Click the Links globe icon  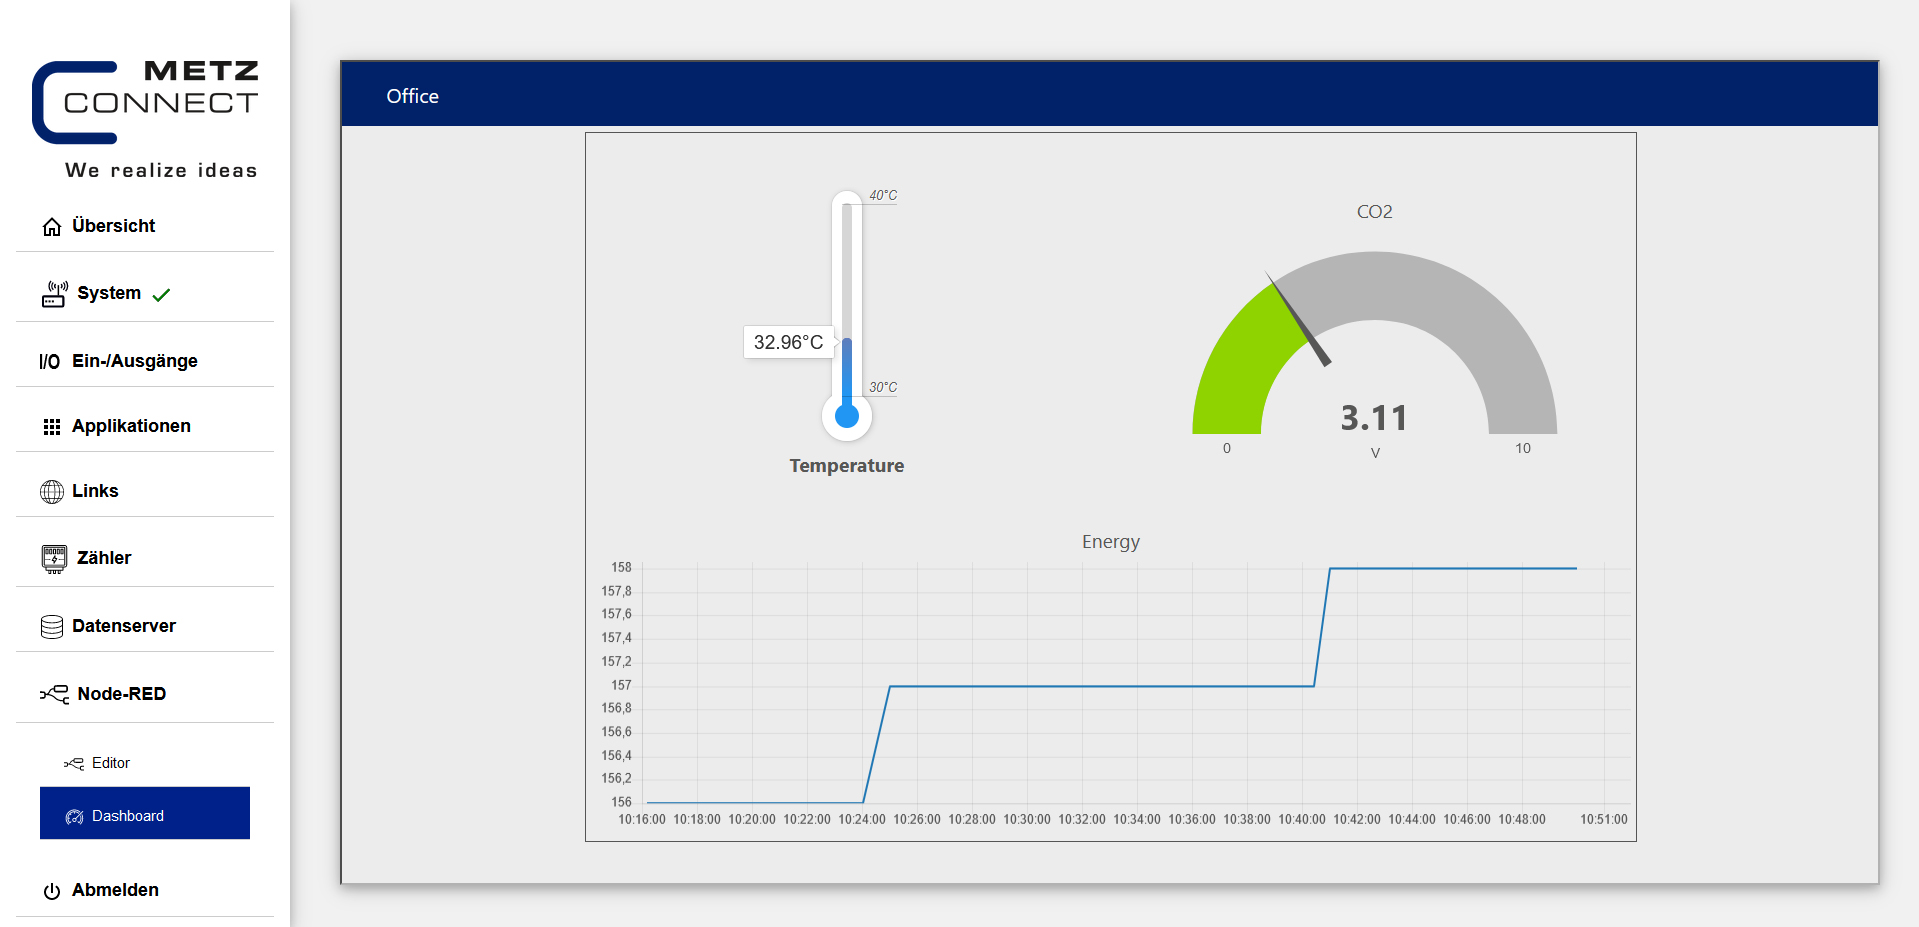point(52,492)
